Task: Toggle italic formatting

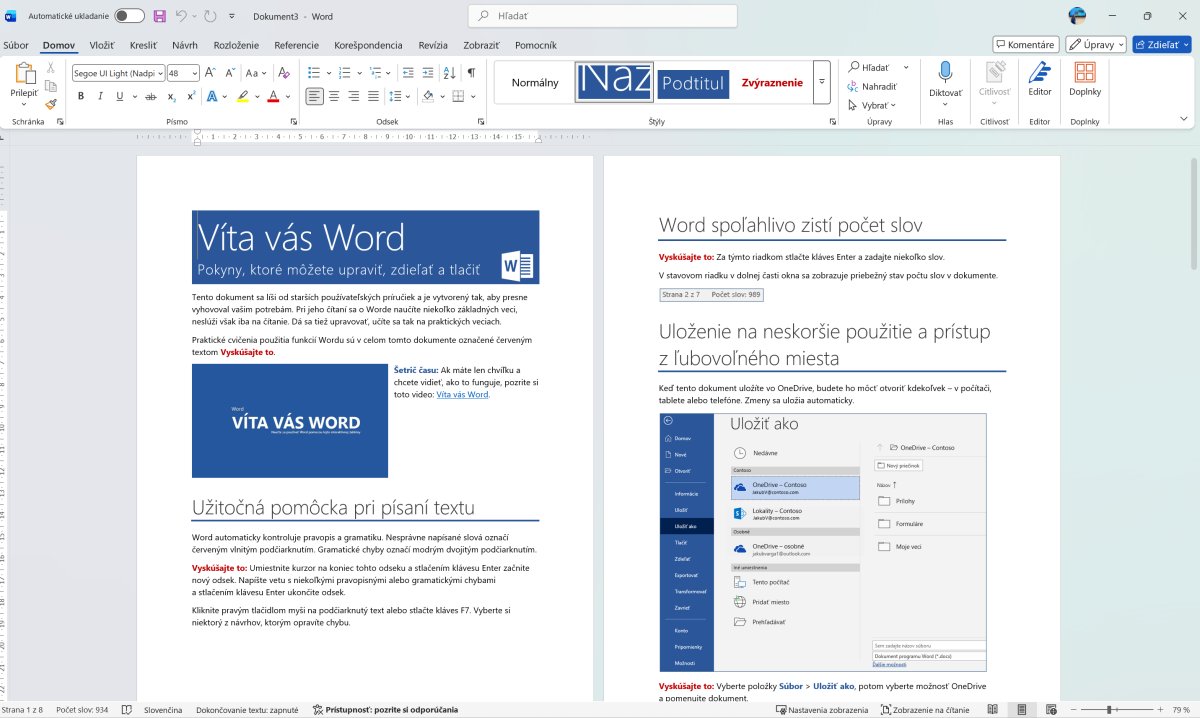Action: (x=100, y=96)
